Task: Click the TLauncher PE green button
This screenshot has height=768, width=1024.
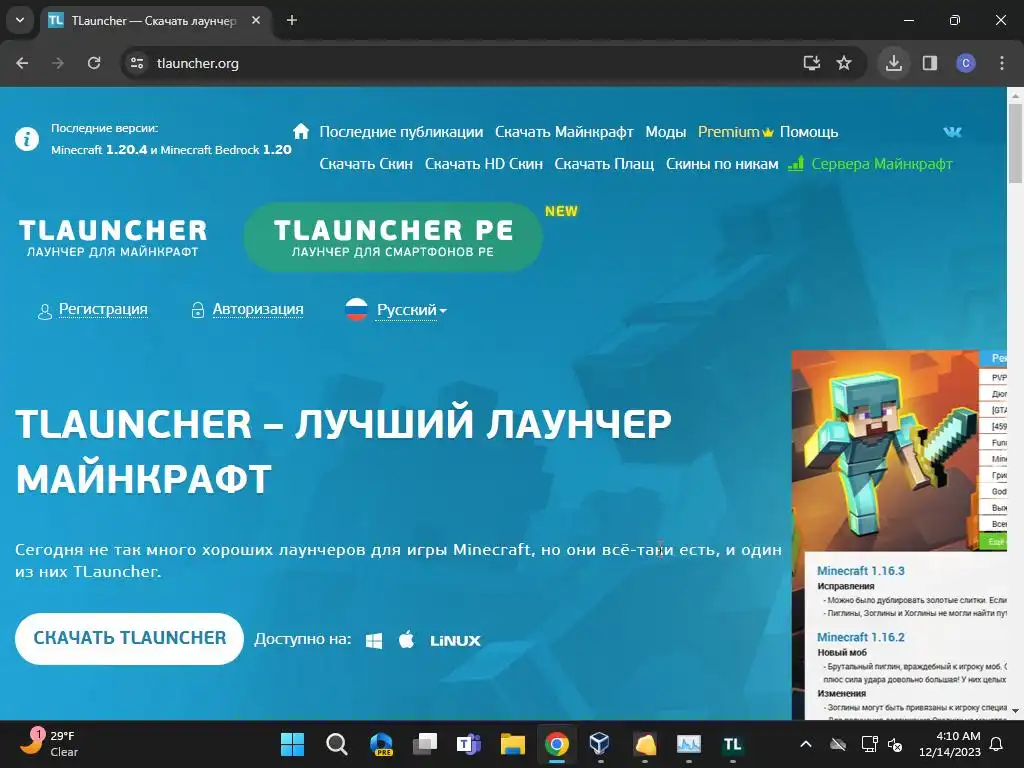Action: pyautogui.click(x=393, y=236)
